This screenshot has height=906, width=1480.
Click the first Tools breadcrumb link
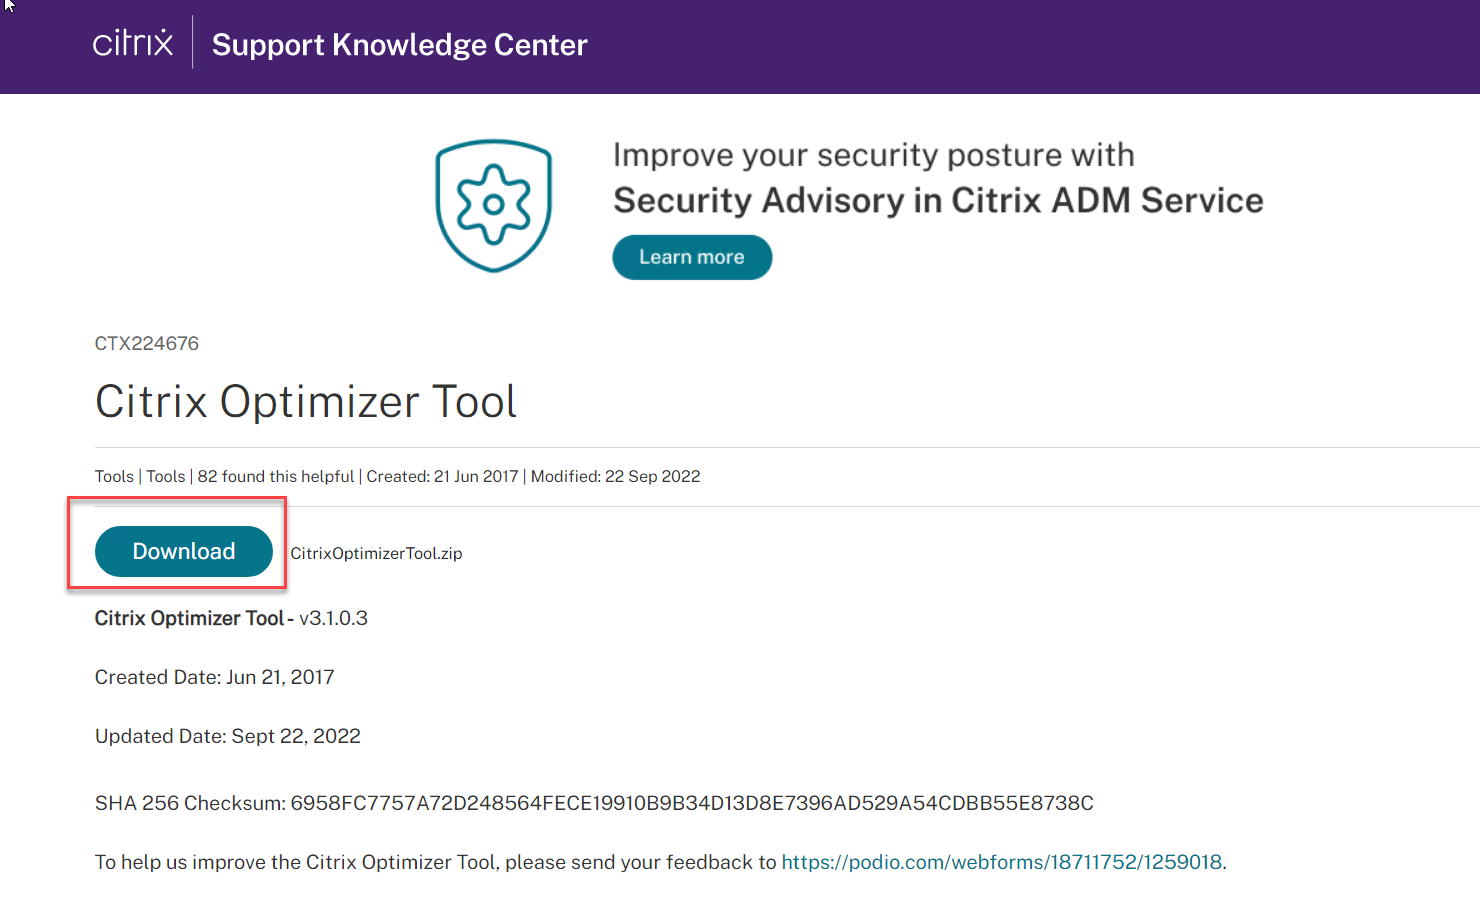point(114,477)
